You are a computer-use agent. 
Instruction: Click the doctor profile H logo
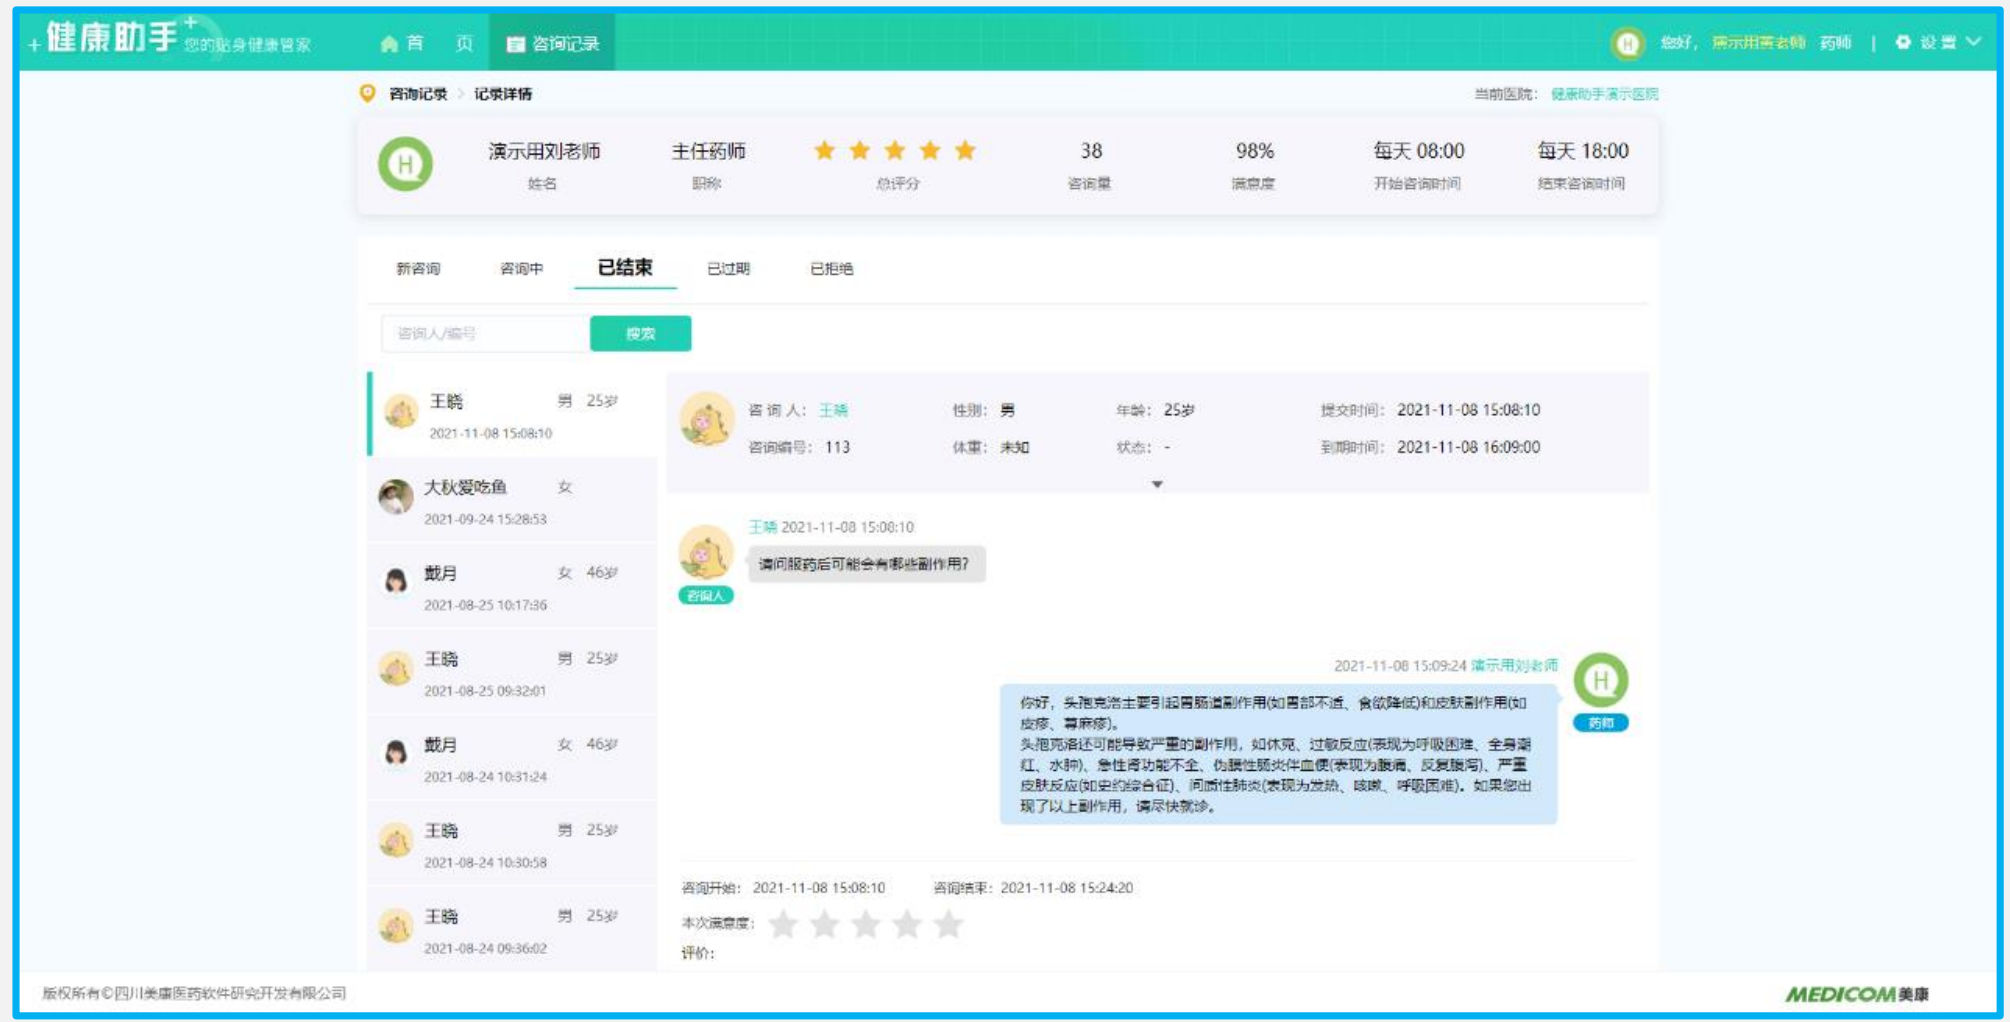405,164
